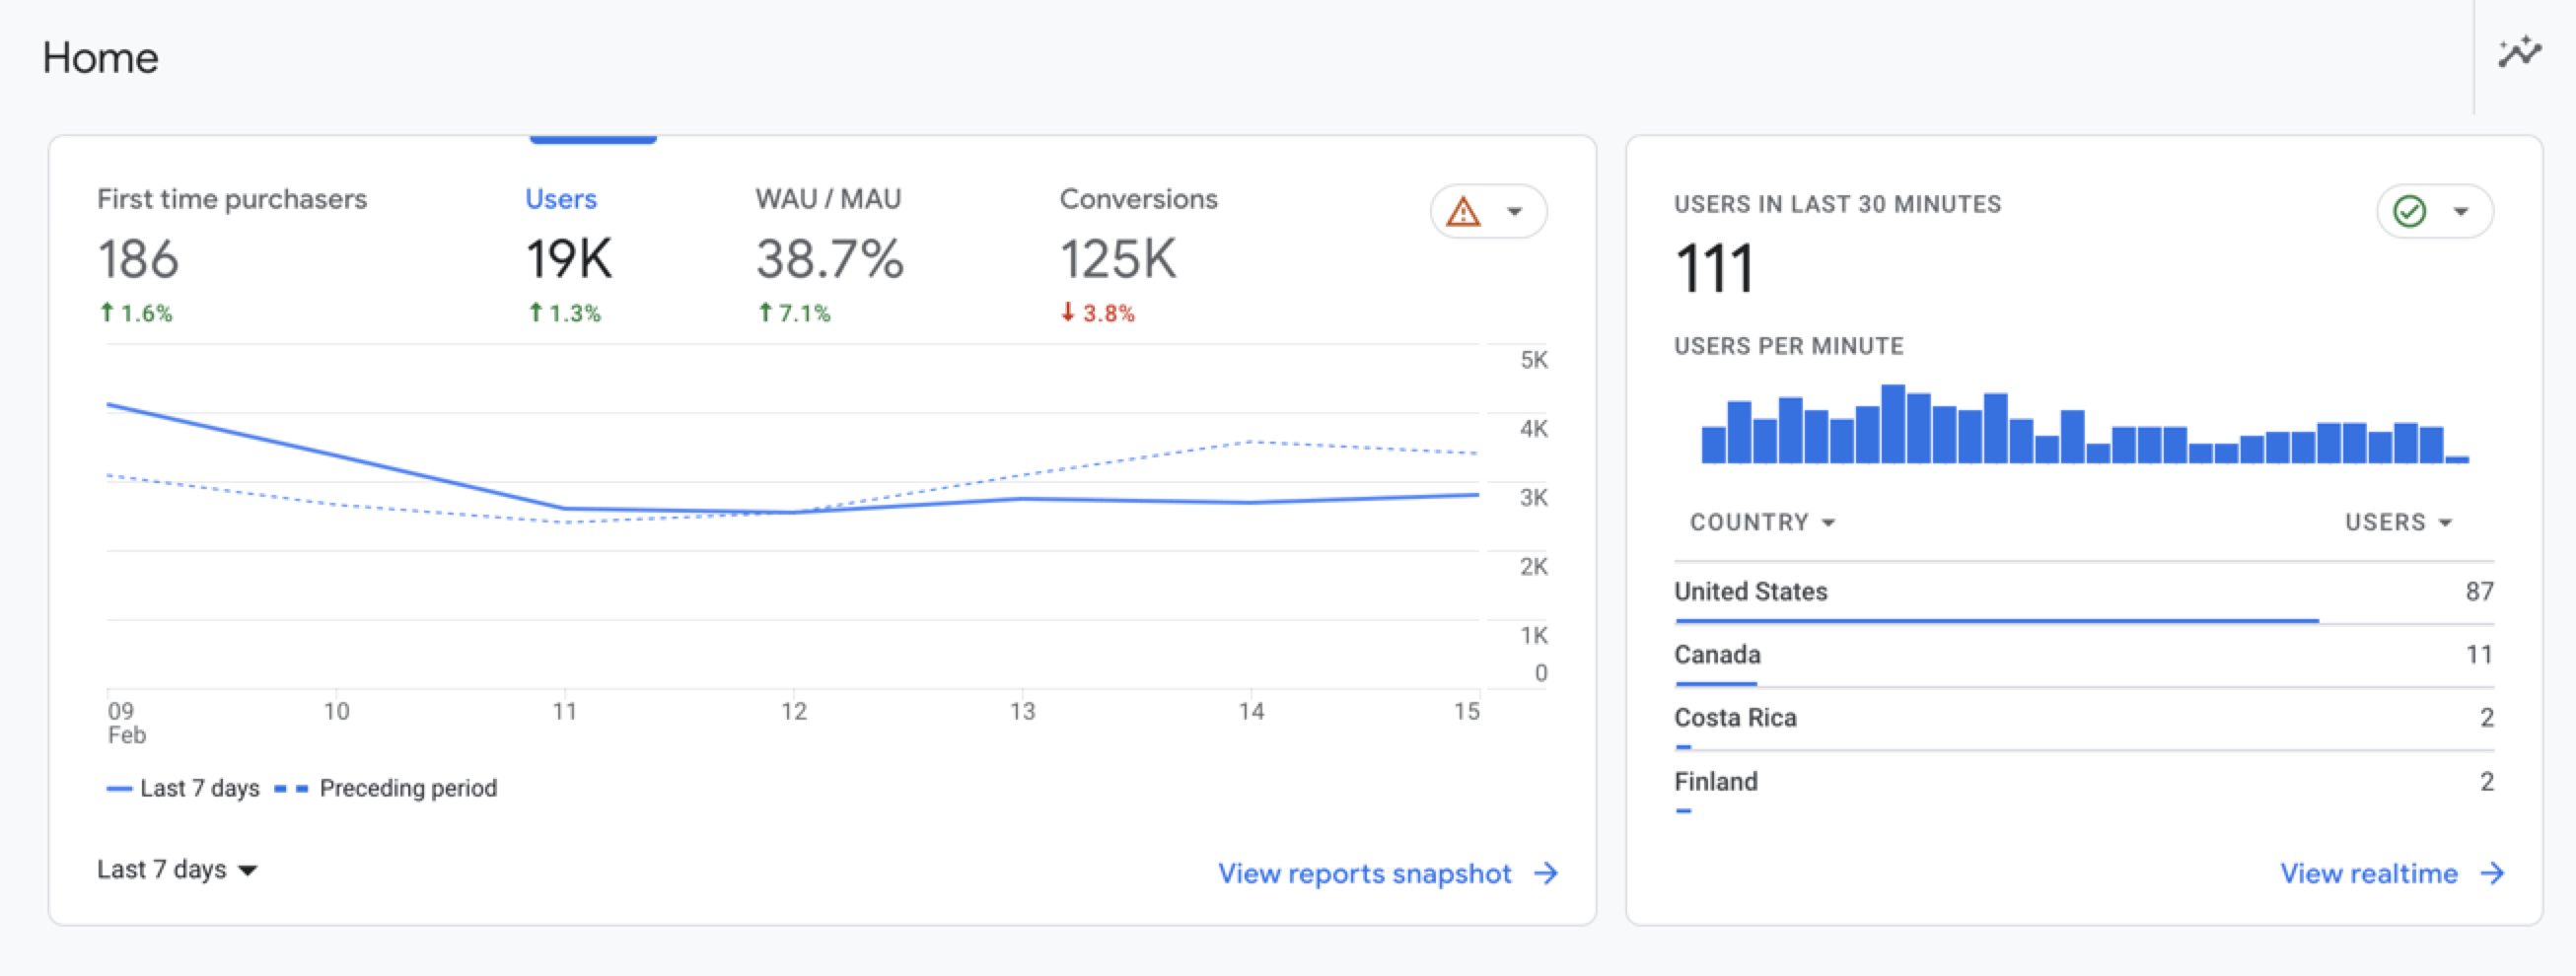Click the arrow next to View realtime
The image size is (2576, 976).
2493,873
